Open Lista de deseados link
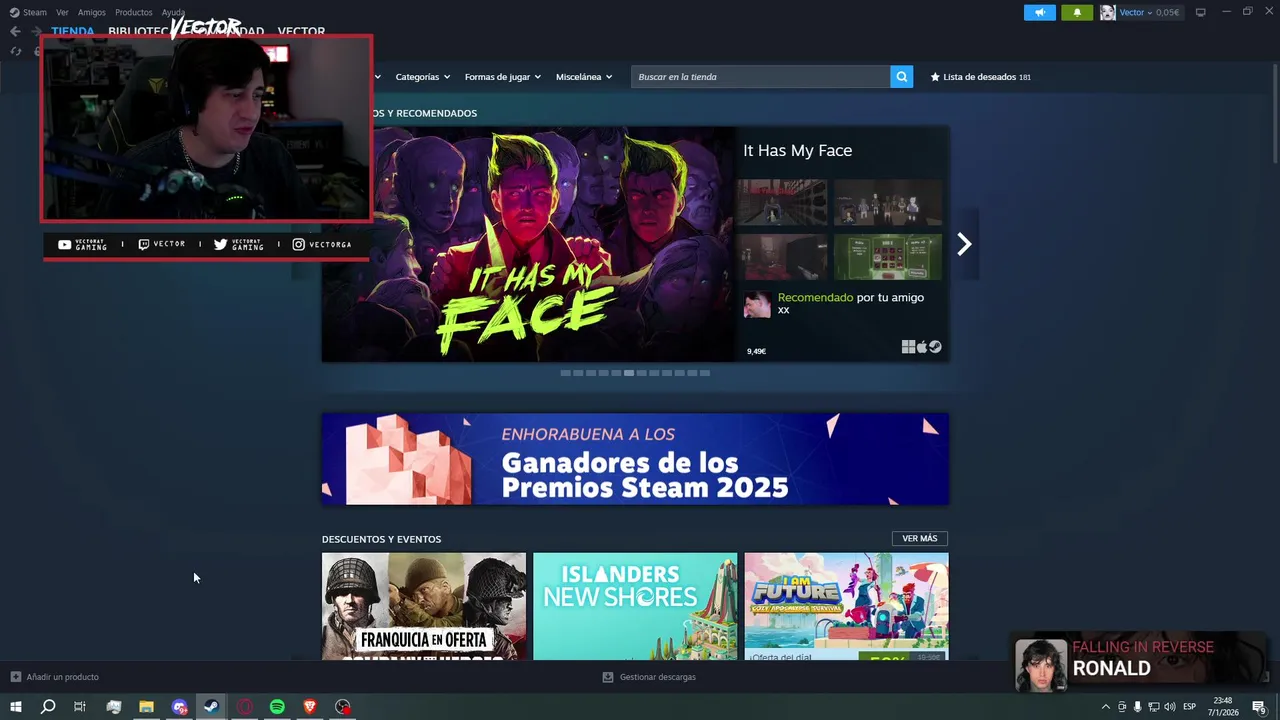1280x720 pixels. click(x=980, y=77)
